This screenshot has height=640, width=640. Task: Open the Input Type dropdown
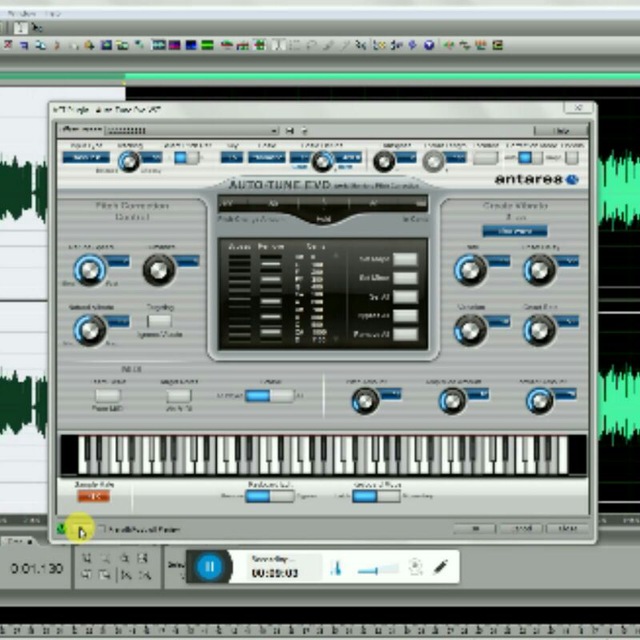87,157
